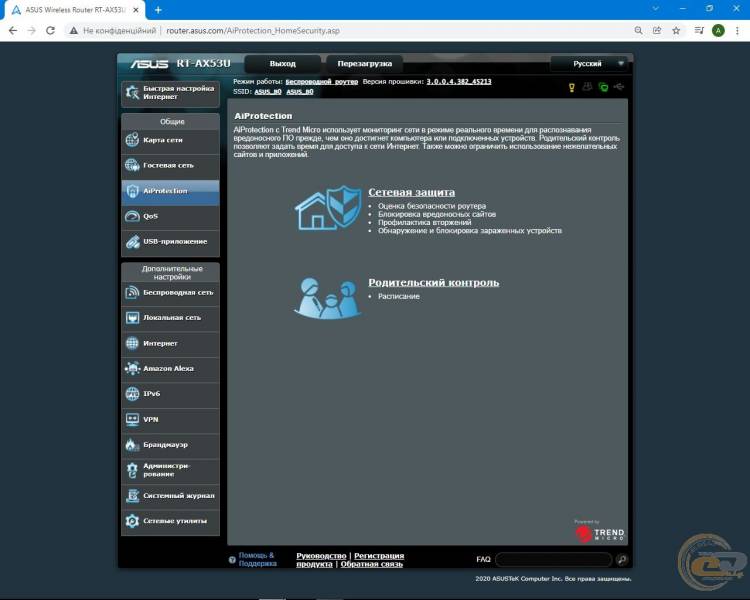Screen dimensions: 750x600
Task: Focus the FAQ search input field
Action: tap(554, 559)
